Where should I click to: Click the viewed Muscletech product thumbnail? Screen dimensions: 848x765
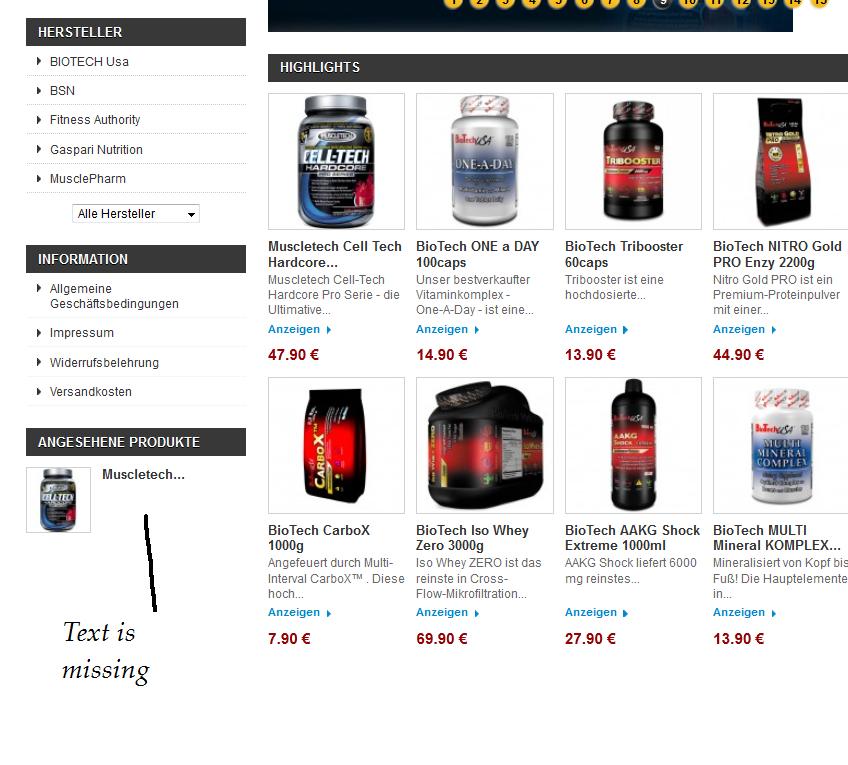pos(58,500)
